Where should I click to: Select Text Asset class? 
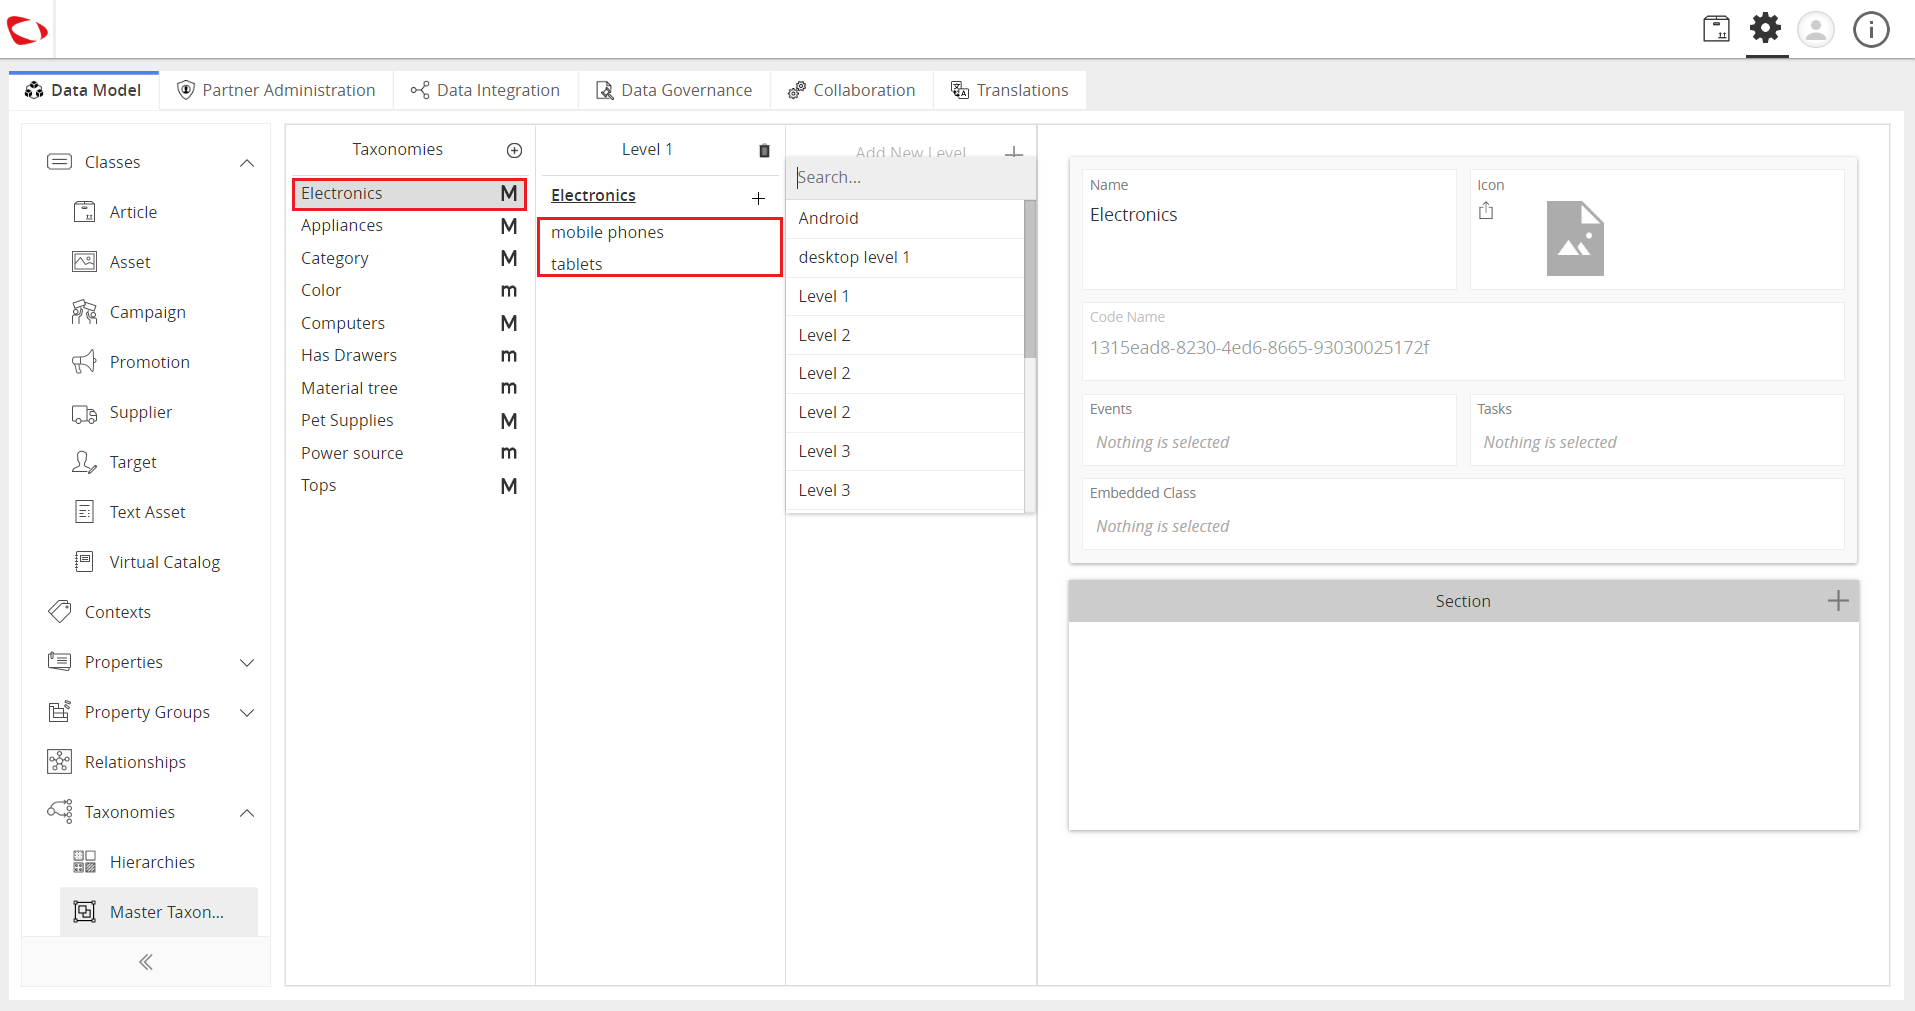147,512
